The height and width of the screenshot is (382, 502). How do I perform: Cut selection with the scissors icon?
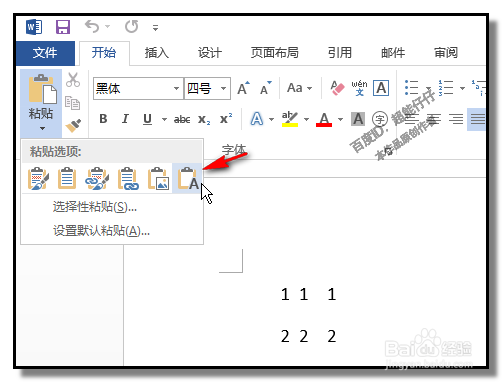point(73,80)
